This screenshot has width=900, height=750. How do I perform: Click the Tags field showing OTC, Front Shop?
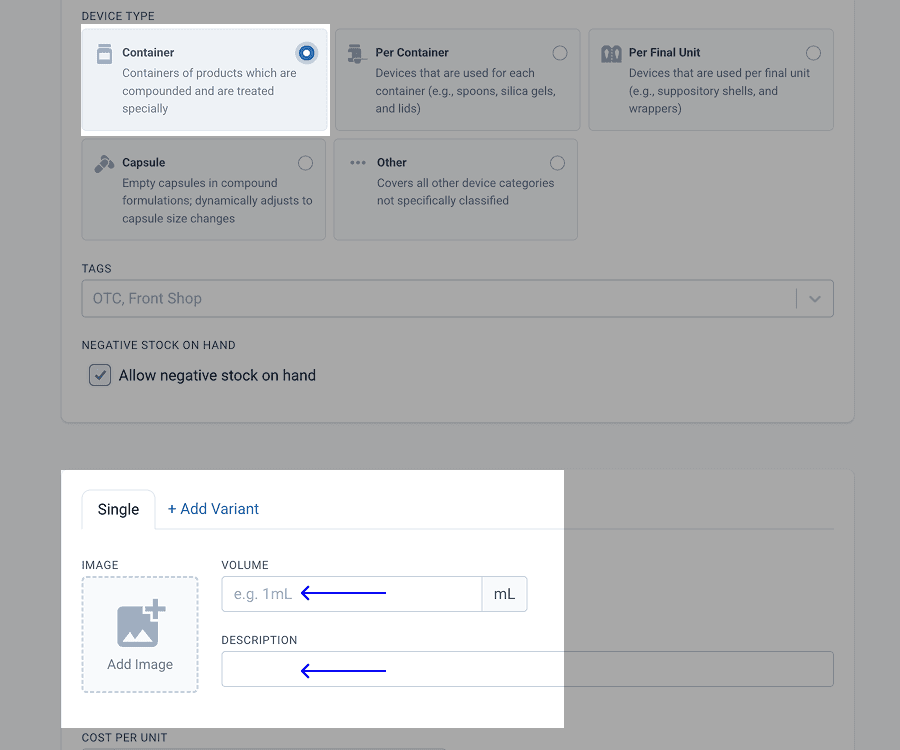coord(457,299)
